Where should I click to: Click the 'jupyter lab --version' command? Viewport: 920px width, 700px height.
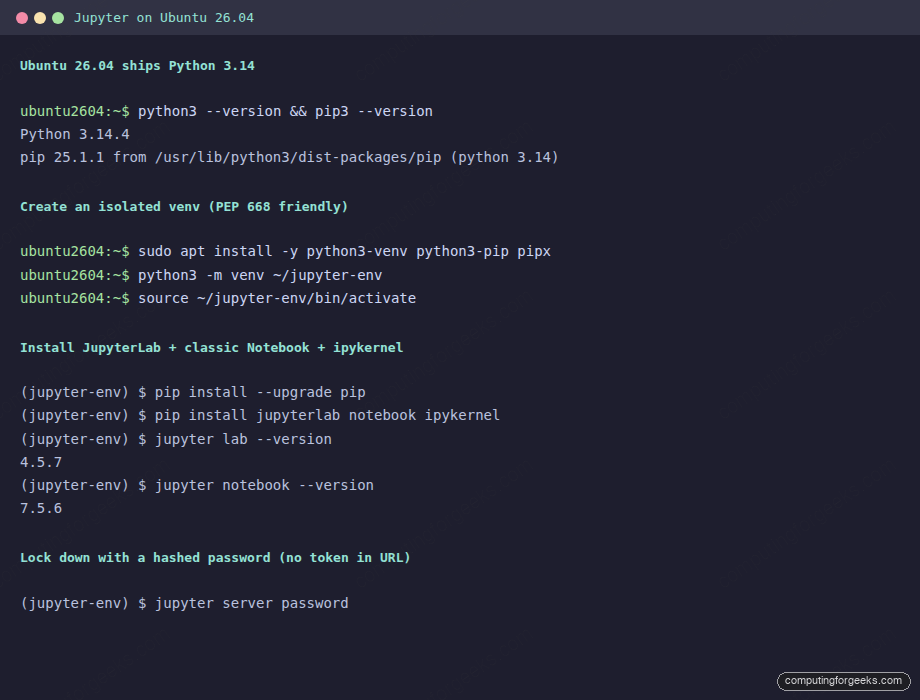(243, 439)
